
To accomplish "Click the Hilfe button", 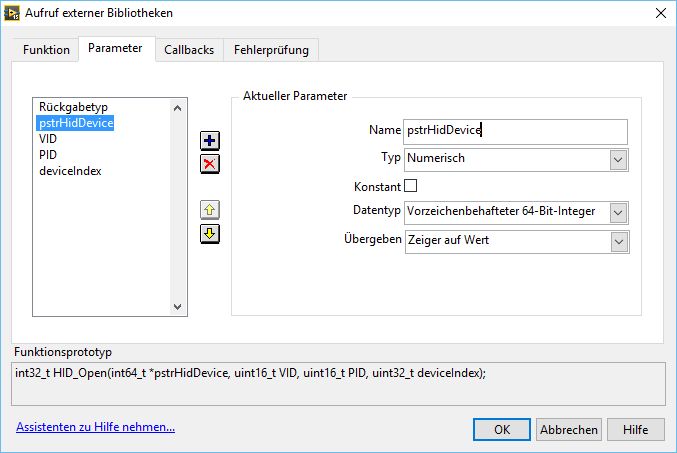I will [635, 429].
